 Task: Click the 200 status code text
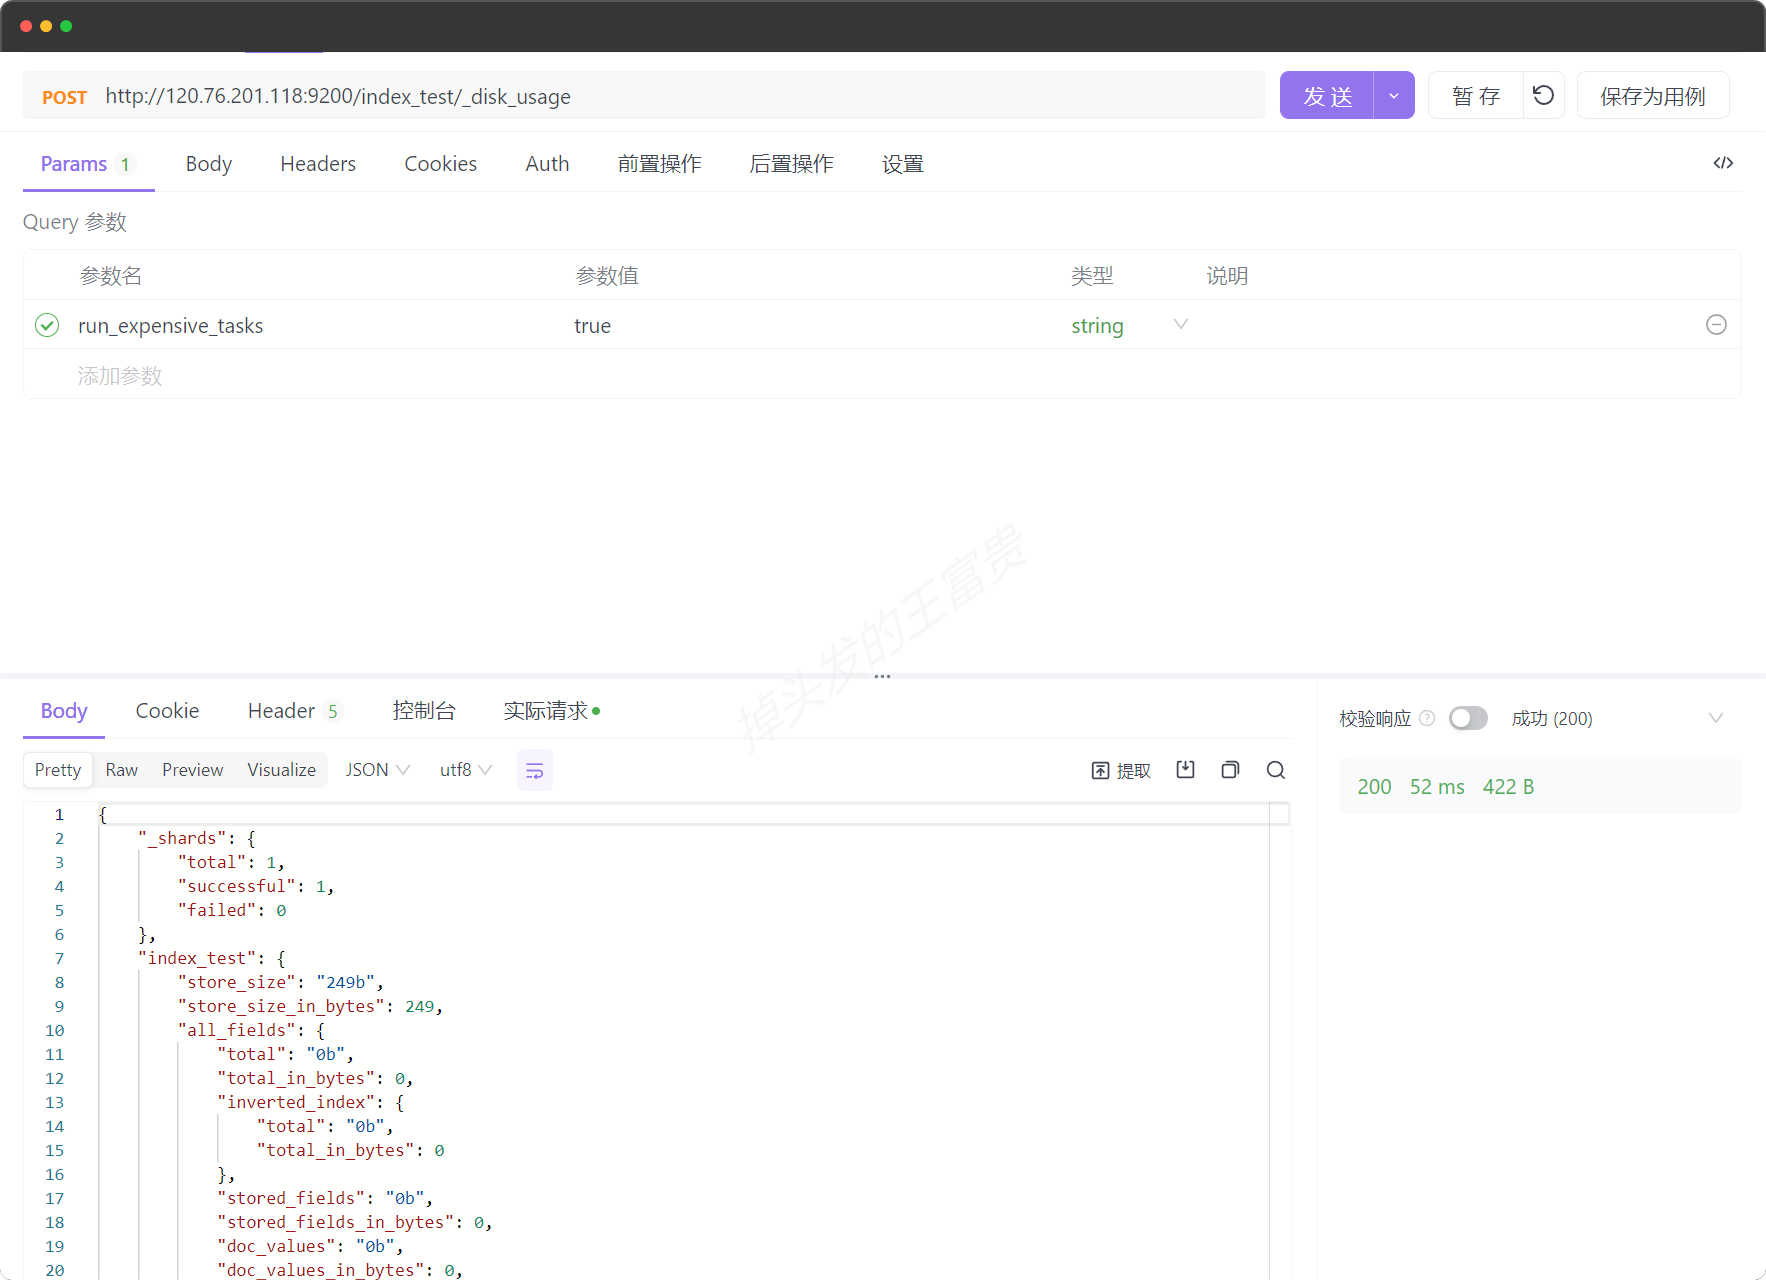(x=1374, y=787)
